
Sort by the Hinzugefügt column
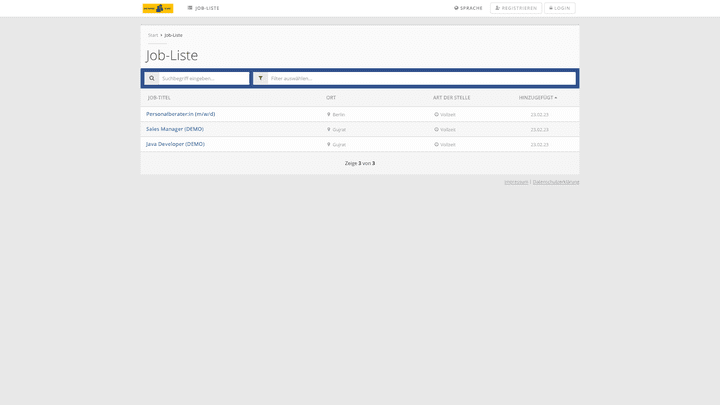point(537,98)
